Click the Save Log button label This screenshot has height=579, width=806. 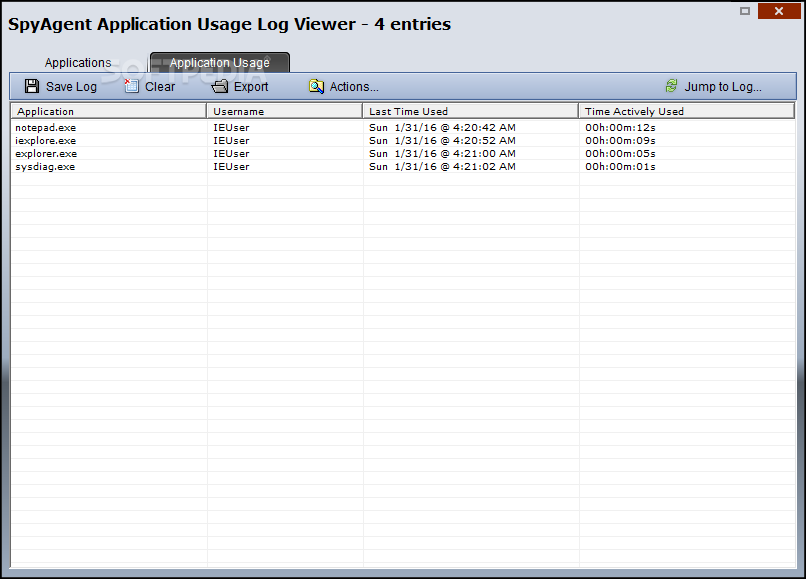click(71, 87)
